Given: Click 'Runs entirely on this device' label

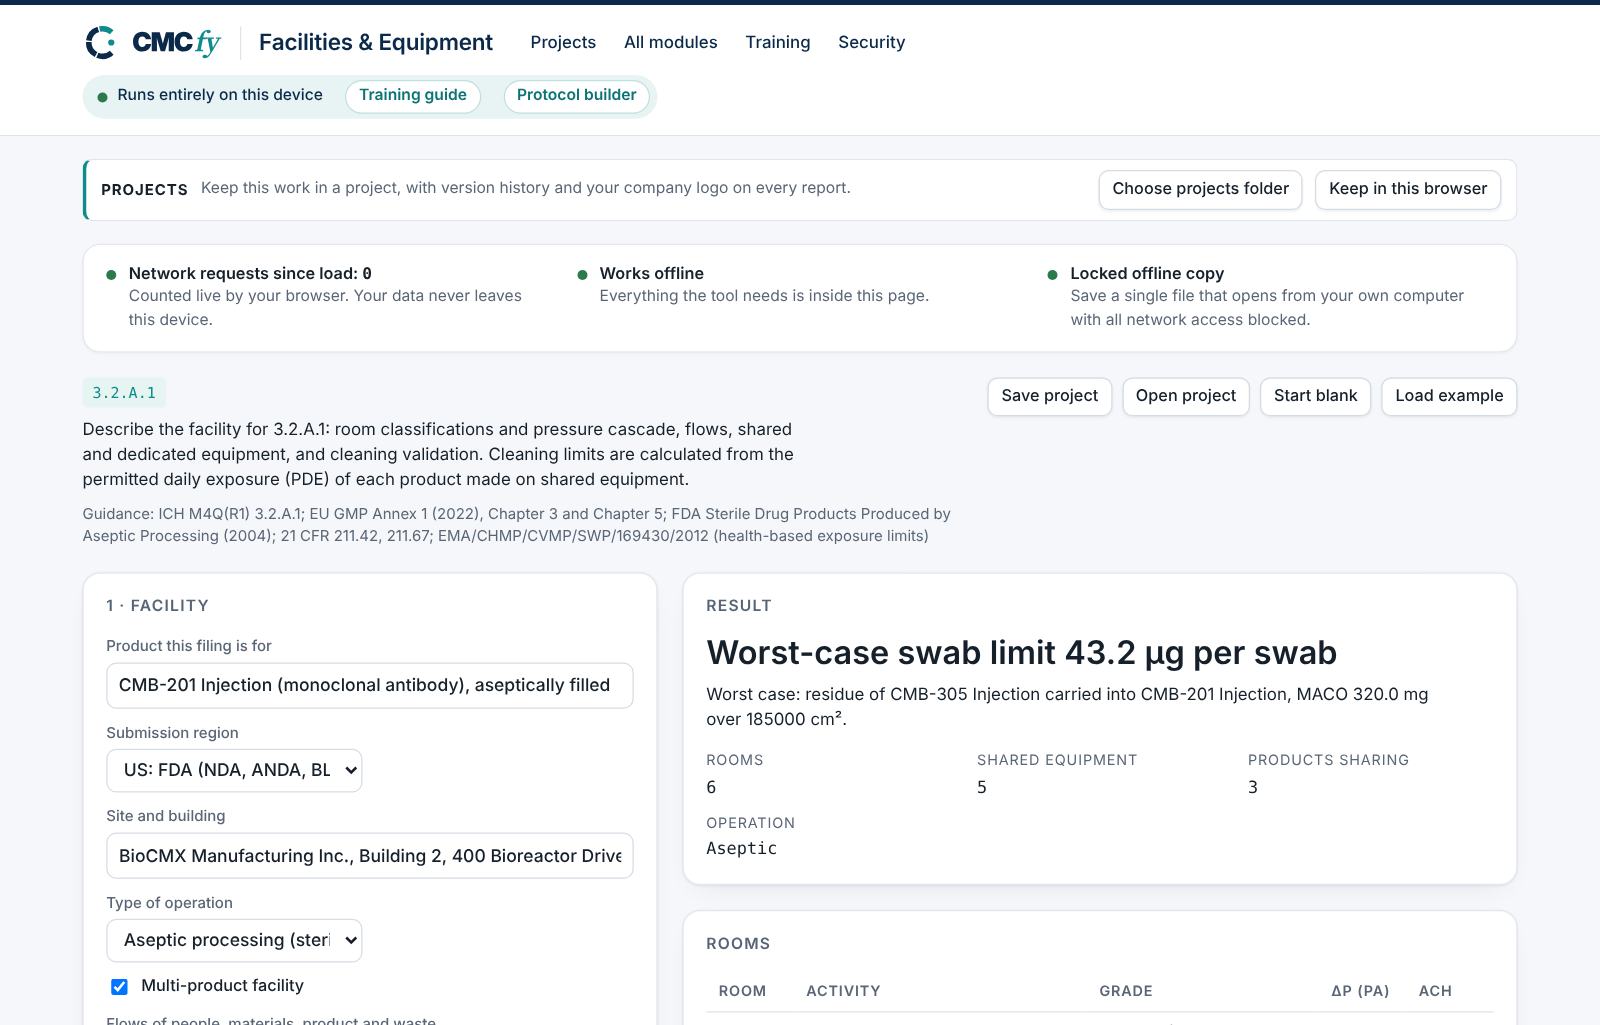Looking at the screenshot, I should [x=220, y=95].
